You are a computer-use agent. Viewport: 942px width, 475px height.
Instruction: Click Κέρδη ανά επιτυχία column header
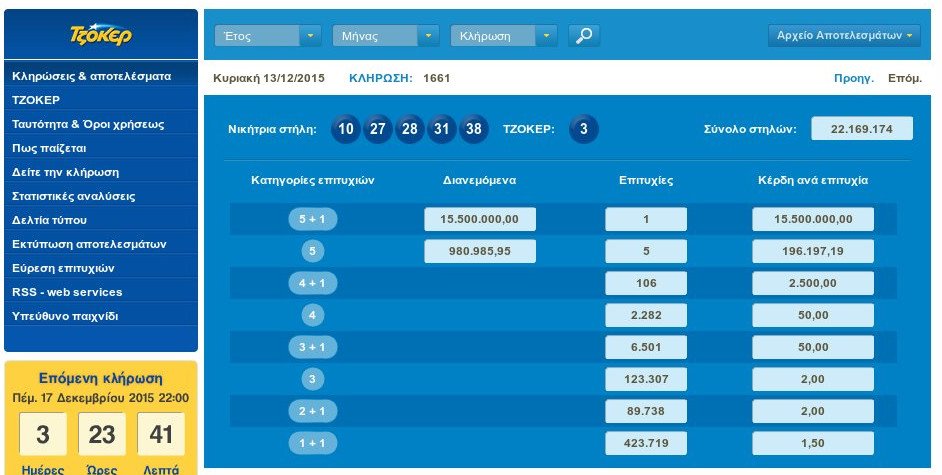(x=813, y=180)
